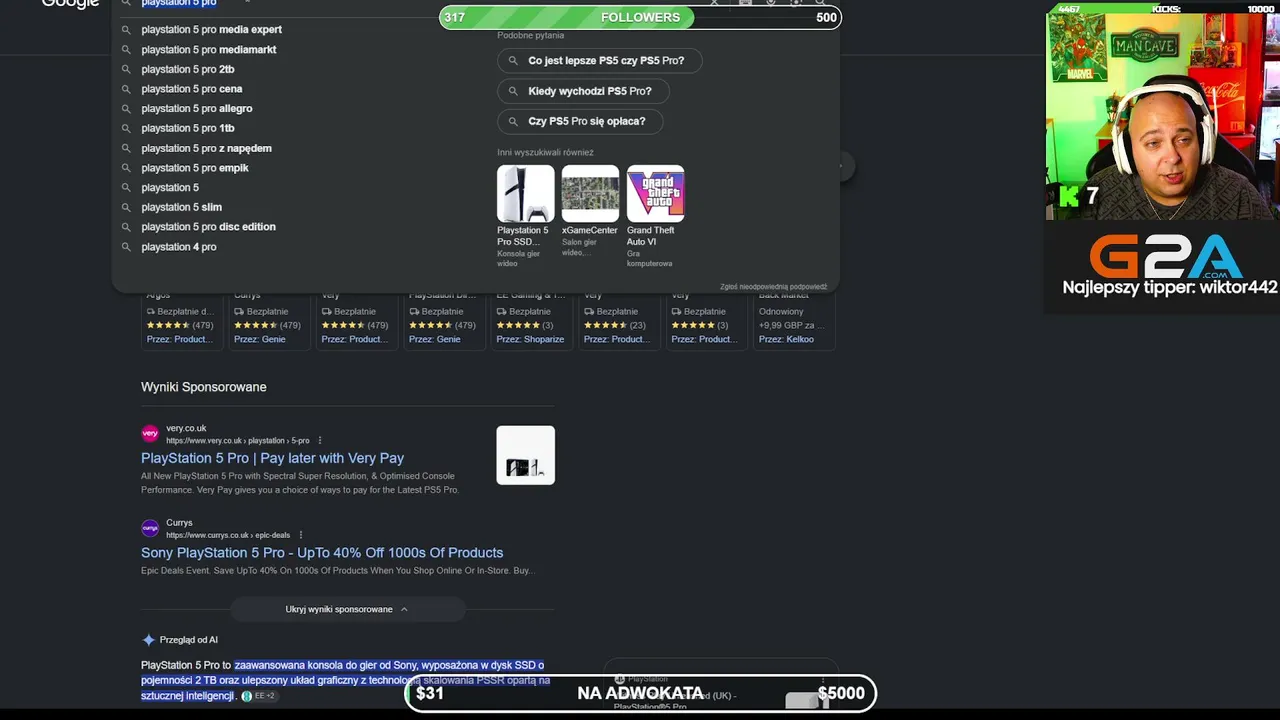The image size is (1280, 720).
Task: Click the very.co.uk 'playstation › 5-pro' URL
Action: 237,441
